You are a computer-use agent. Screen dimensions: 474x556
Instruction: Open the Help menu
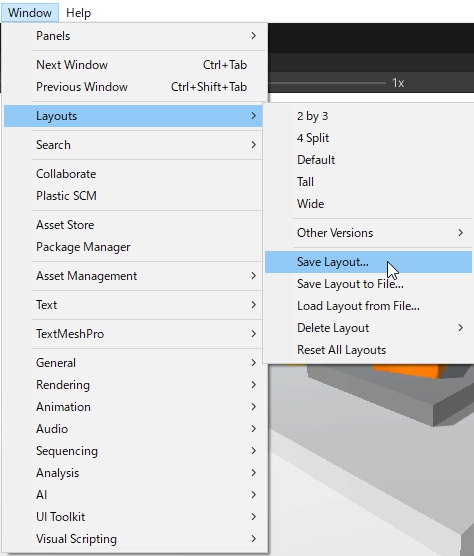[x=78, y=13]
